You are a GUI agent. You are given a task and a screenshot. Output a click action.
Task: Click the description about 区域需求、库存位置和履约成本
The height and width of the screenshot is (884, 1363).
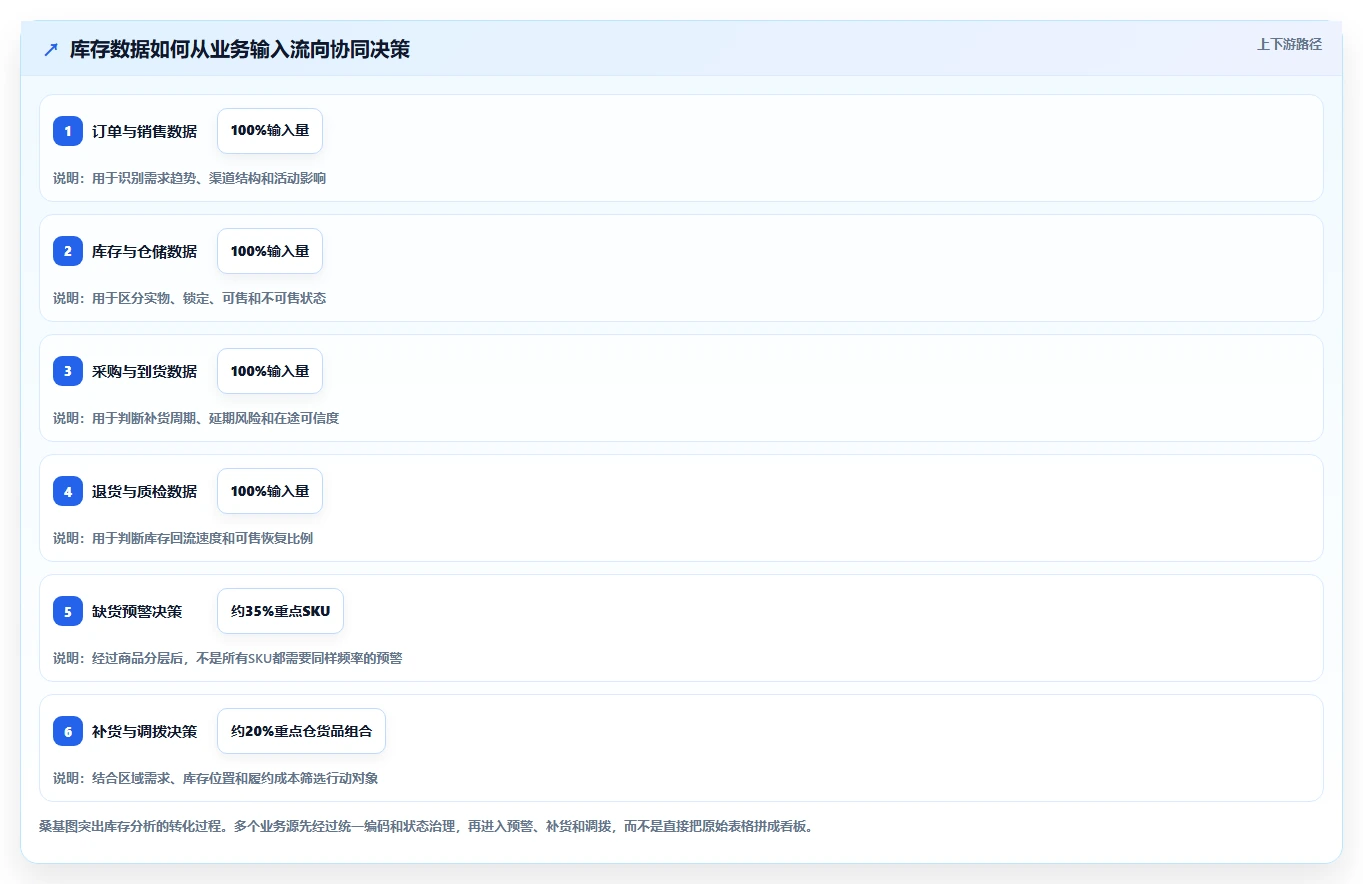(215, 778)
